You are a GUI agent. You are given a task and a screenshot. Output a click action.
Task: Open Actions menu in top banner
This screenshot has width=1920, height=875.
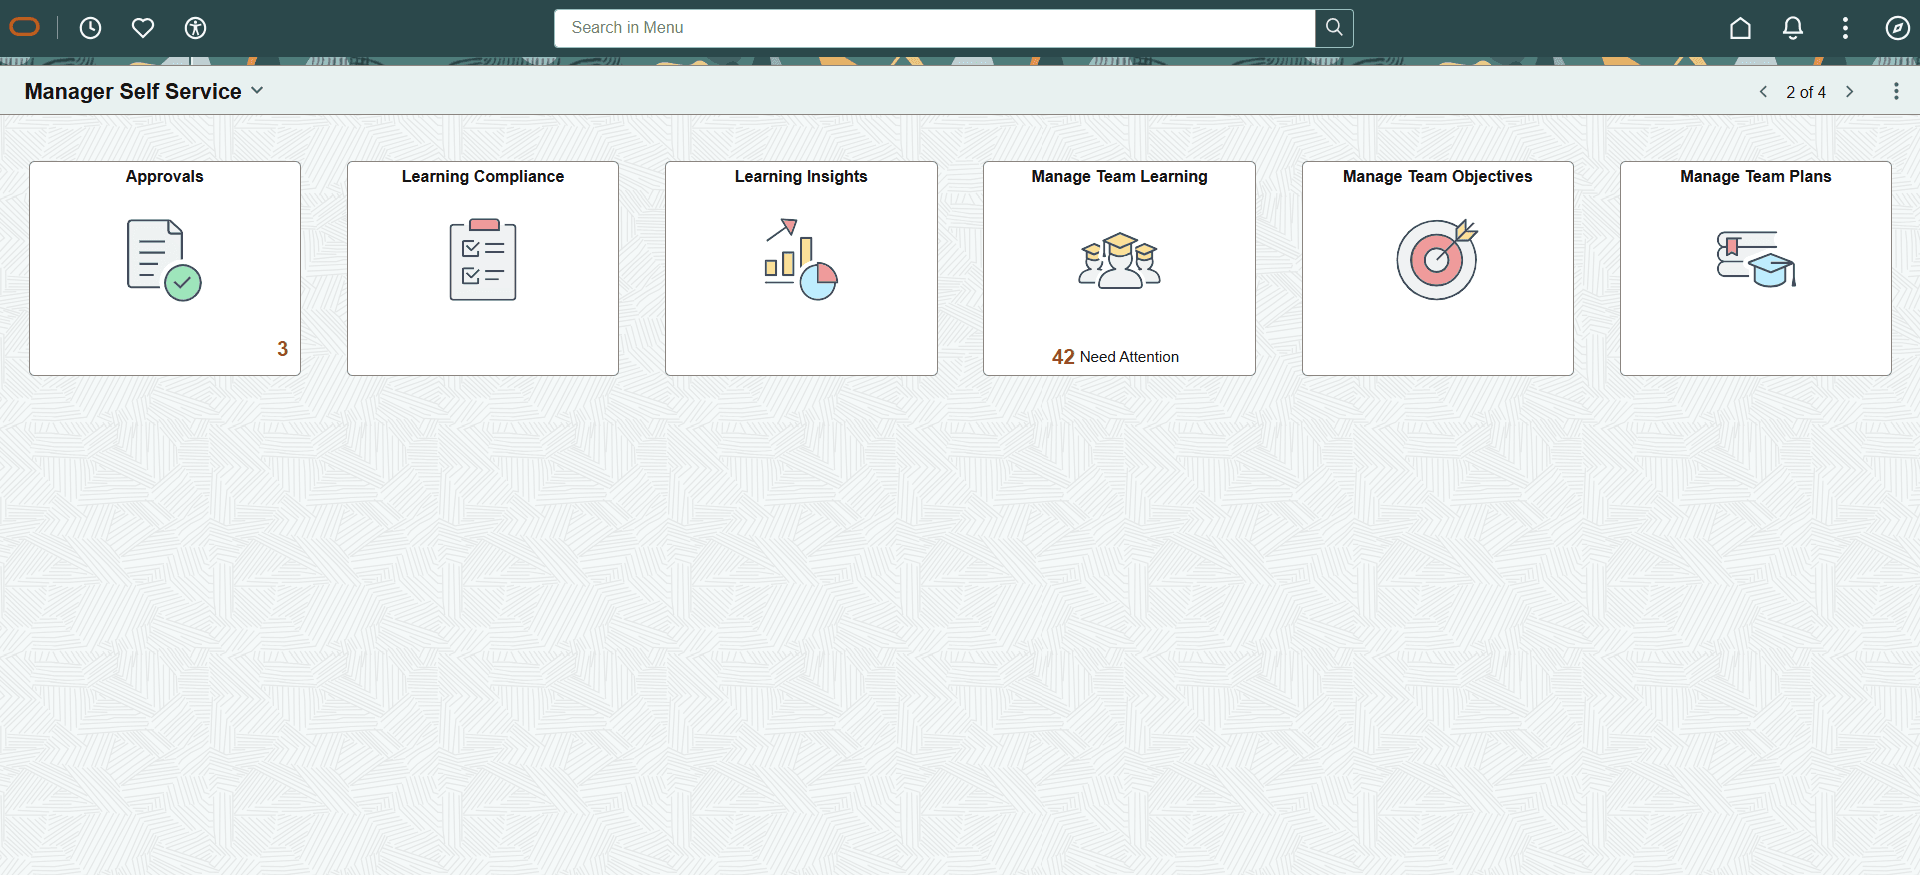[x=1845, y=28]
